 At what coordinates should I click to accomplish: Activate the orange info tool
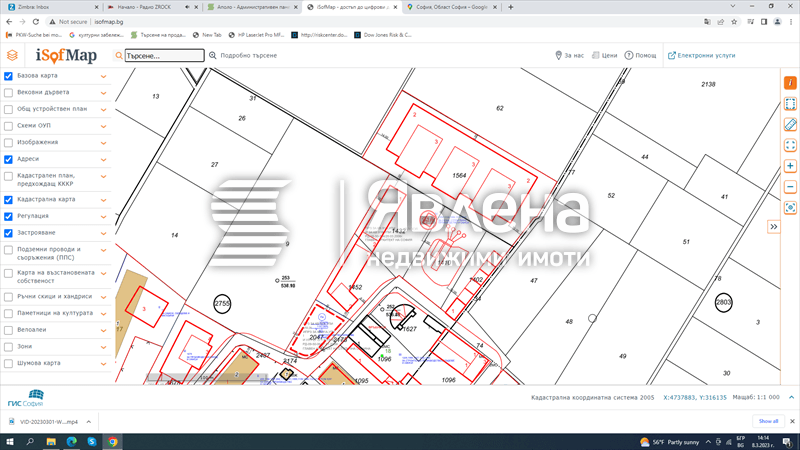point(790,83)
